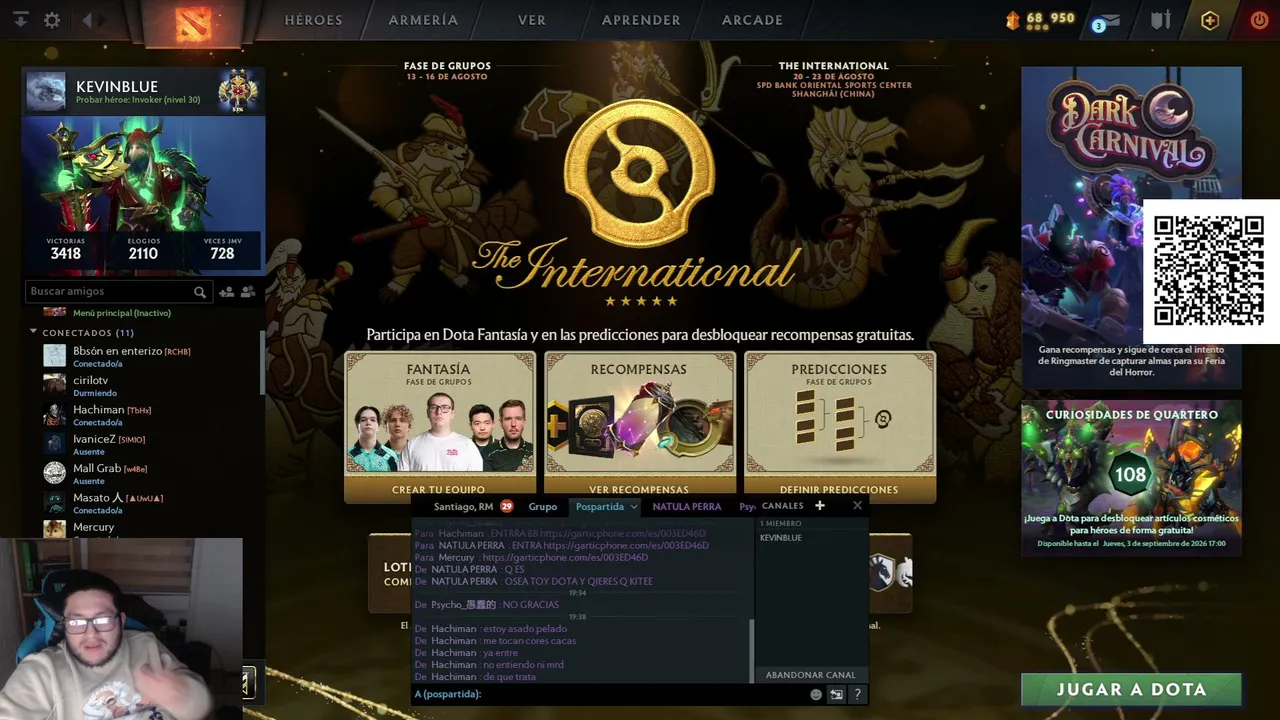Viewport: 1280px width, 720px height.
Task: Open the APRENDER menu
Action: 641,20
